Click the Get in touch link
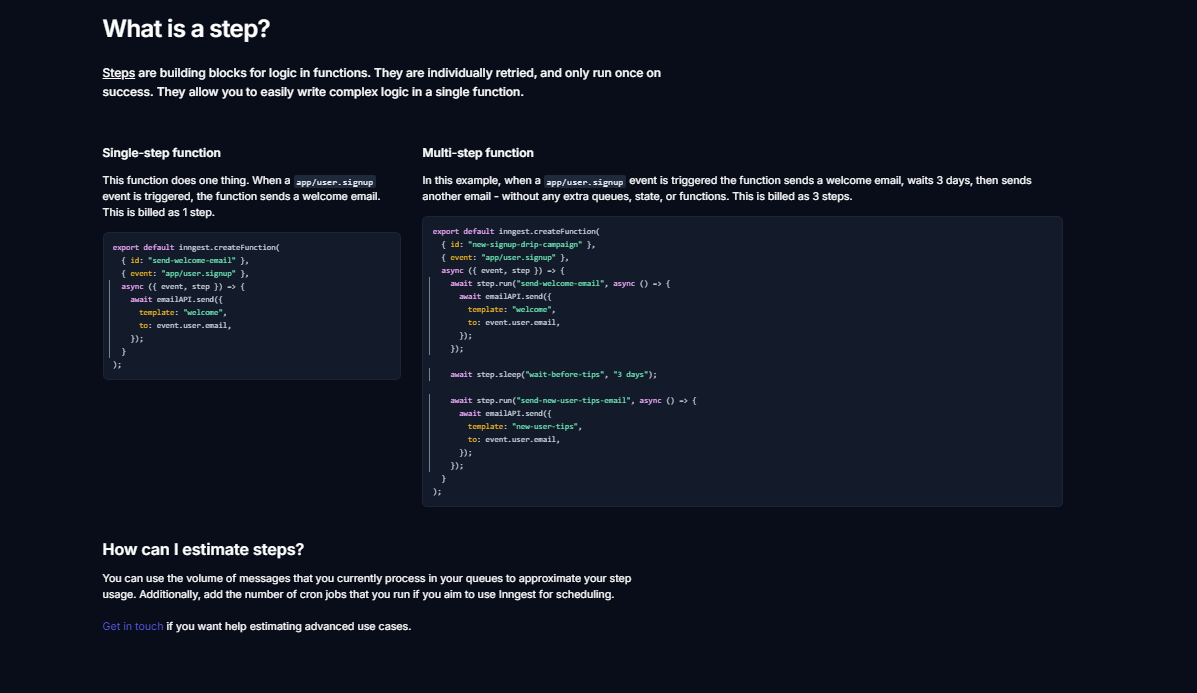The height and width of the screenshot is (693, 1197). (x=133, y=627)
